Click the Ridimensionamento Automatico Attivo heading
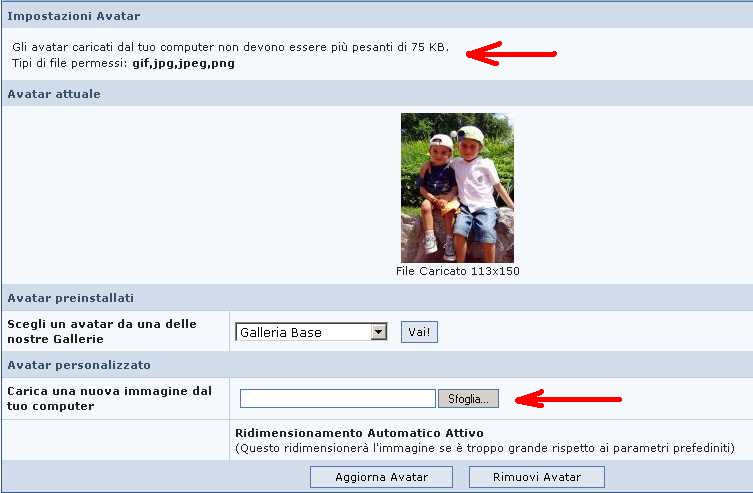The height and width of the screenshot is (493, 753). click(x=359, y=433)
